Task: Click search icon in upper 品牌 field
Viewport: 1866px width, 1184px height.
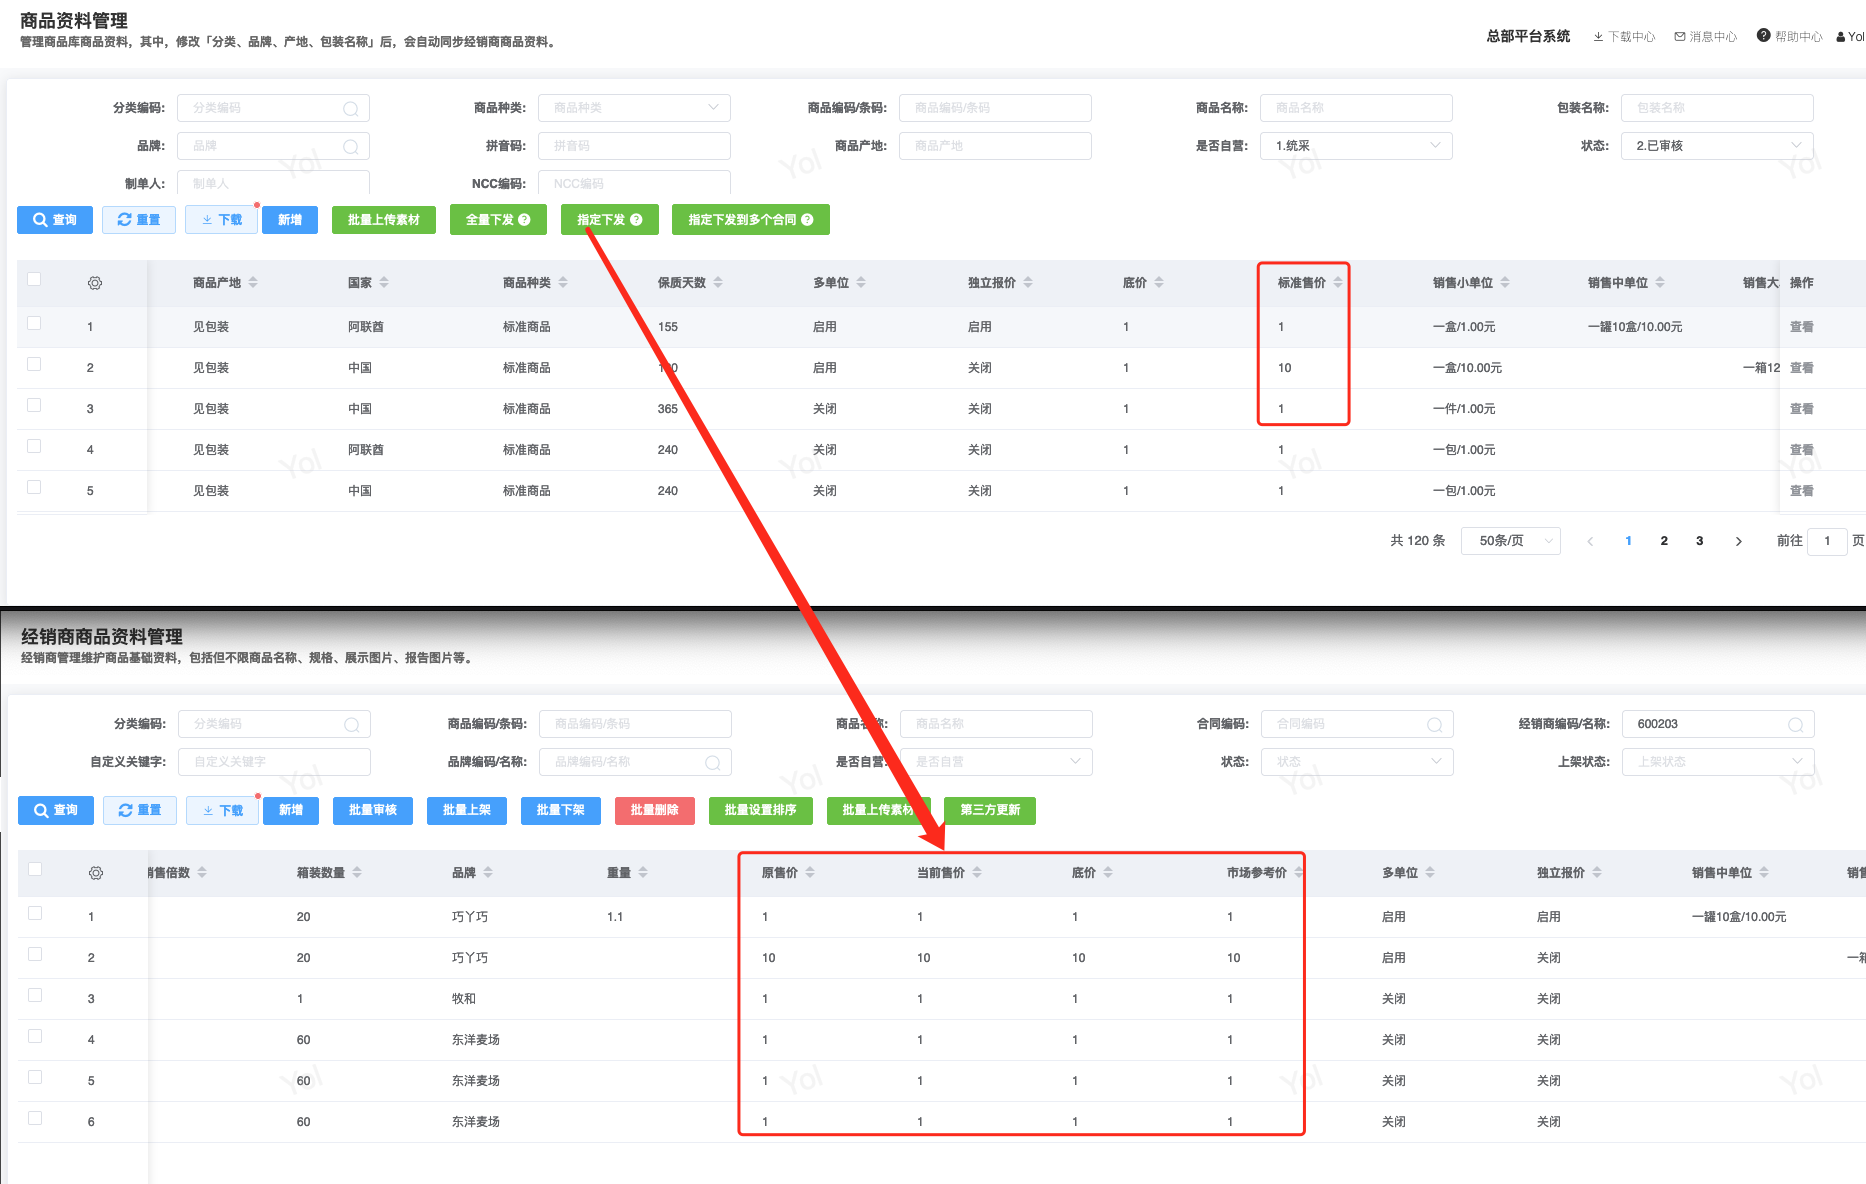Action: 351,147
